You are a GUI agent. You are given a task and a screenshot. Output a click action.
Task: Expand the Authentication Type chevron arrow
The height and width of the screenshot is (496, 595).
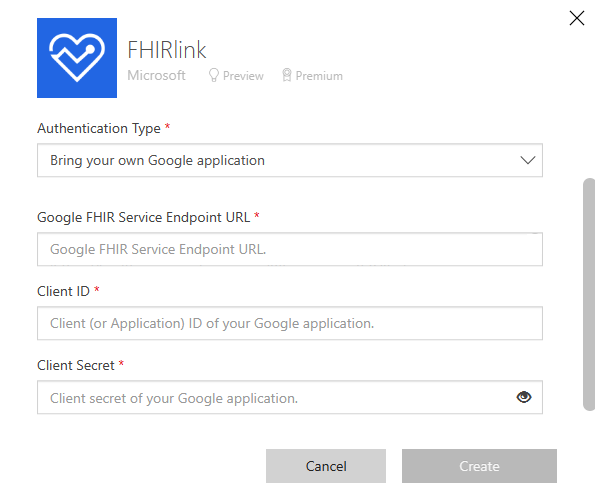pyautogui.click(x=527, y=160)
